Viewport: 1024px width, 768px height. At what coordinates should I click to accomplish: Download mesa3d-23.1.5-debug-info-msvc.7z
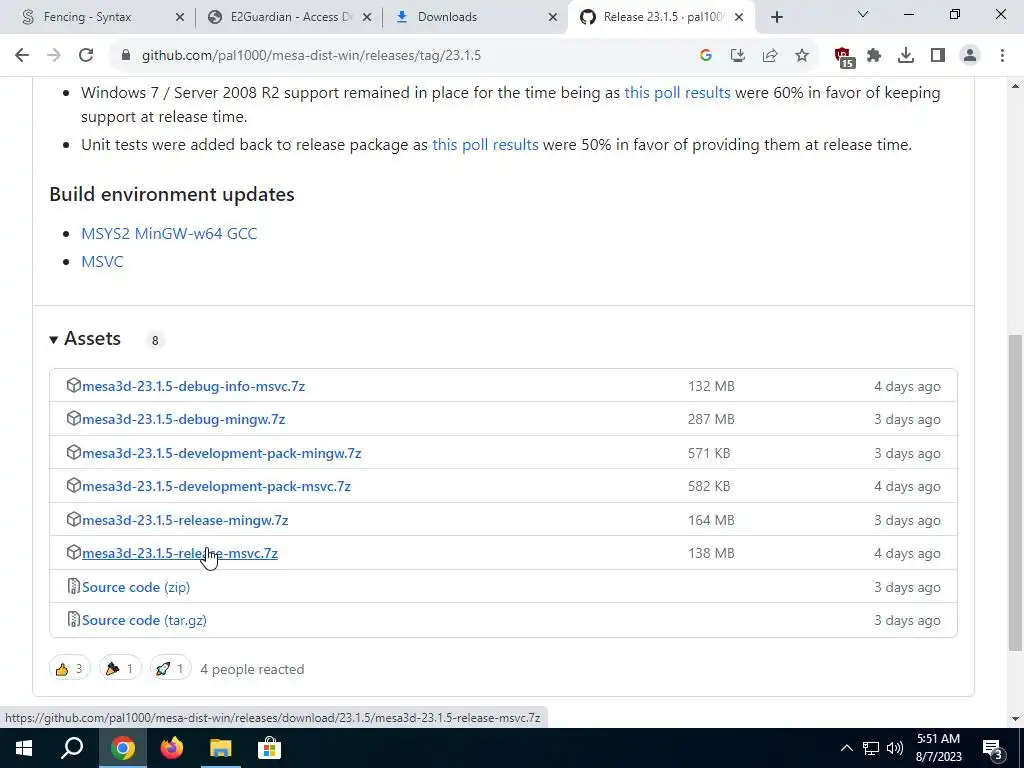click(193, 386)
